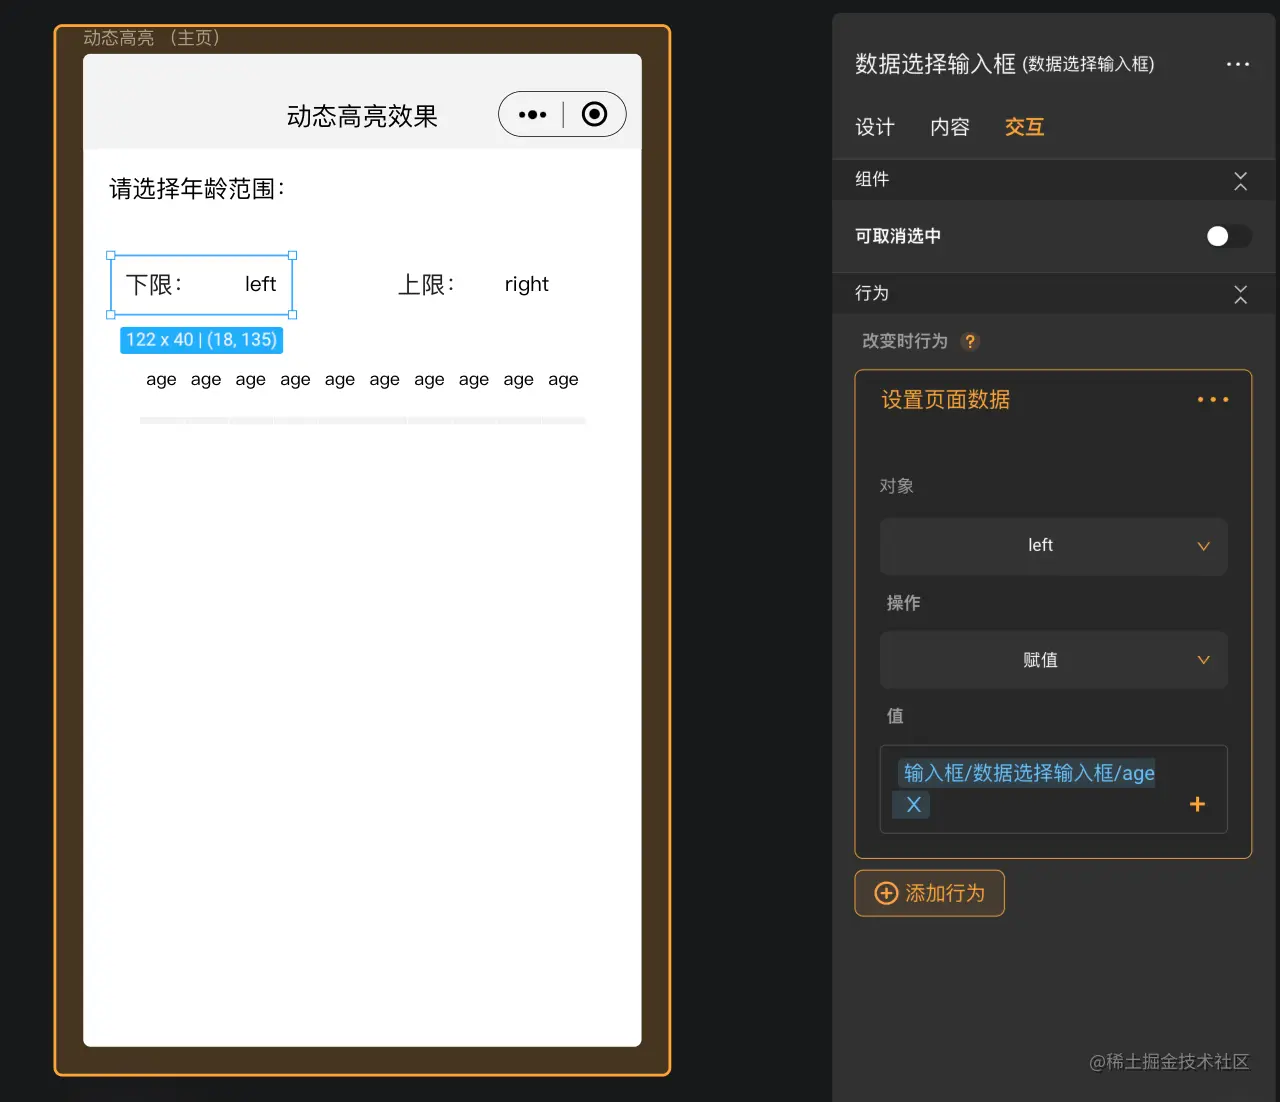Click the 动态高亮效果 page title
The height and width of the screenshot is (1102, 1280).
pos(362,117)
